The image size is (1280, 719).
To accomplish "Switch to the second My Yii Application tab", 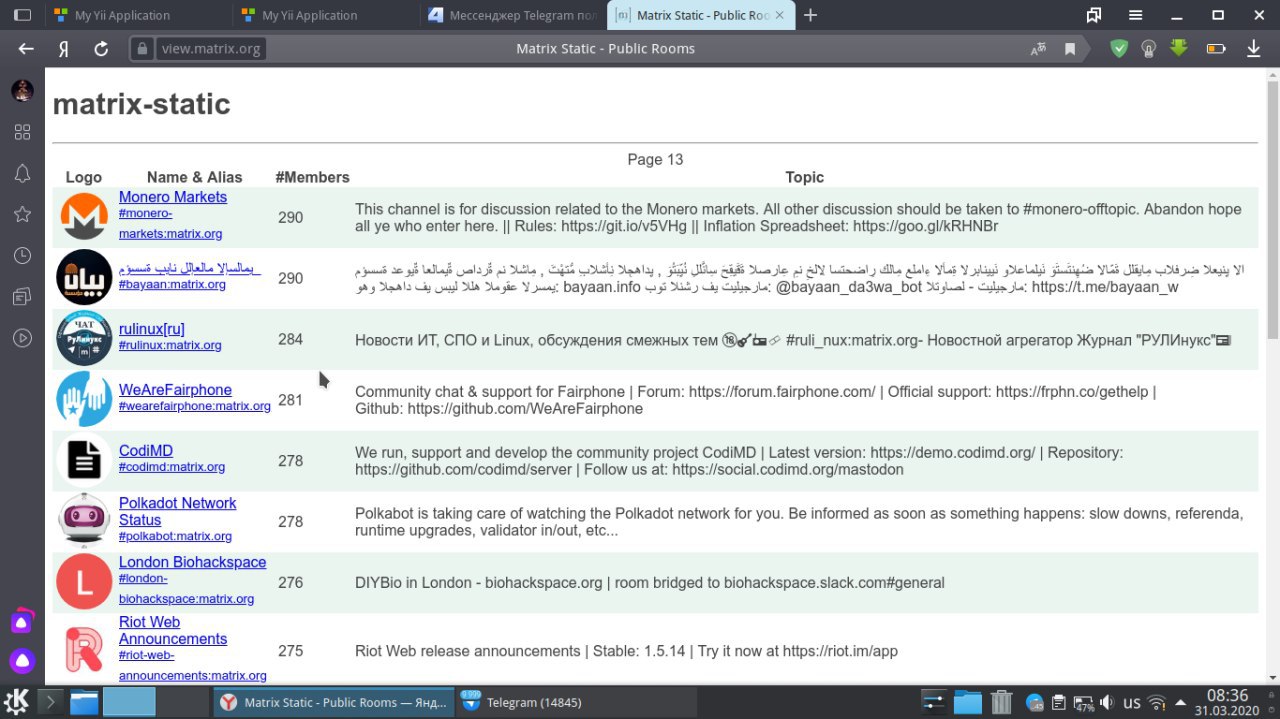I will (x=324, y=15).
